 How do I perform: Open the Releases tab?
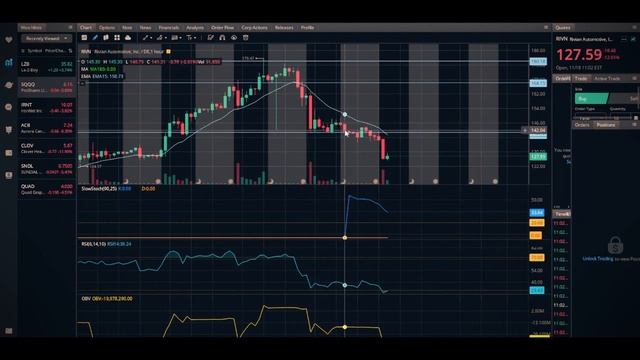(284, 27)
